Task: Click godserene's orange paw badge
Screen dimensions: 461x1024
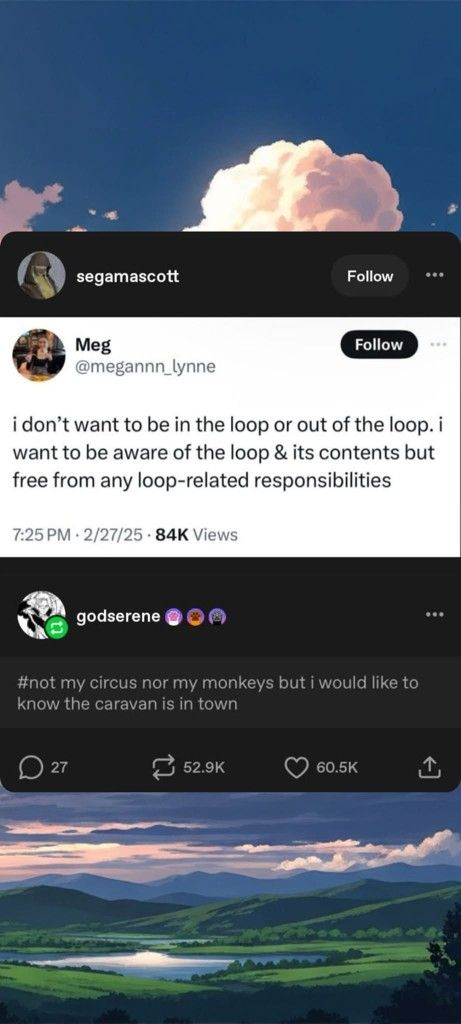Action: (x=196, y=616)
